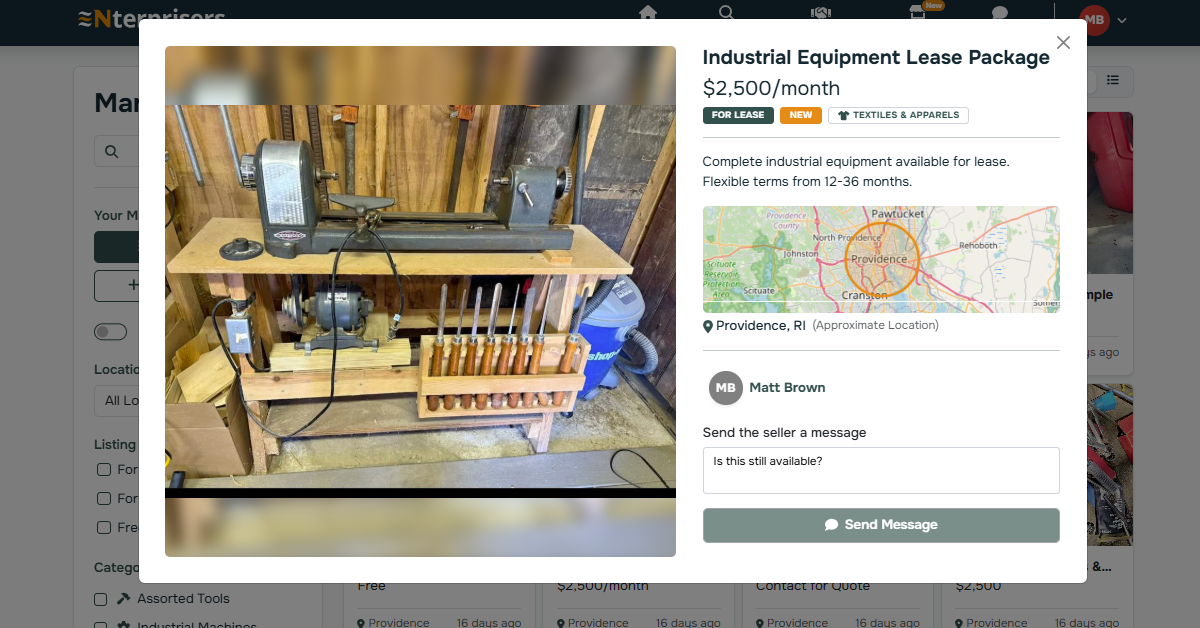
Task: Open the Providence location map
Action: point(880,259)
